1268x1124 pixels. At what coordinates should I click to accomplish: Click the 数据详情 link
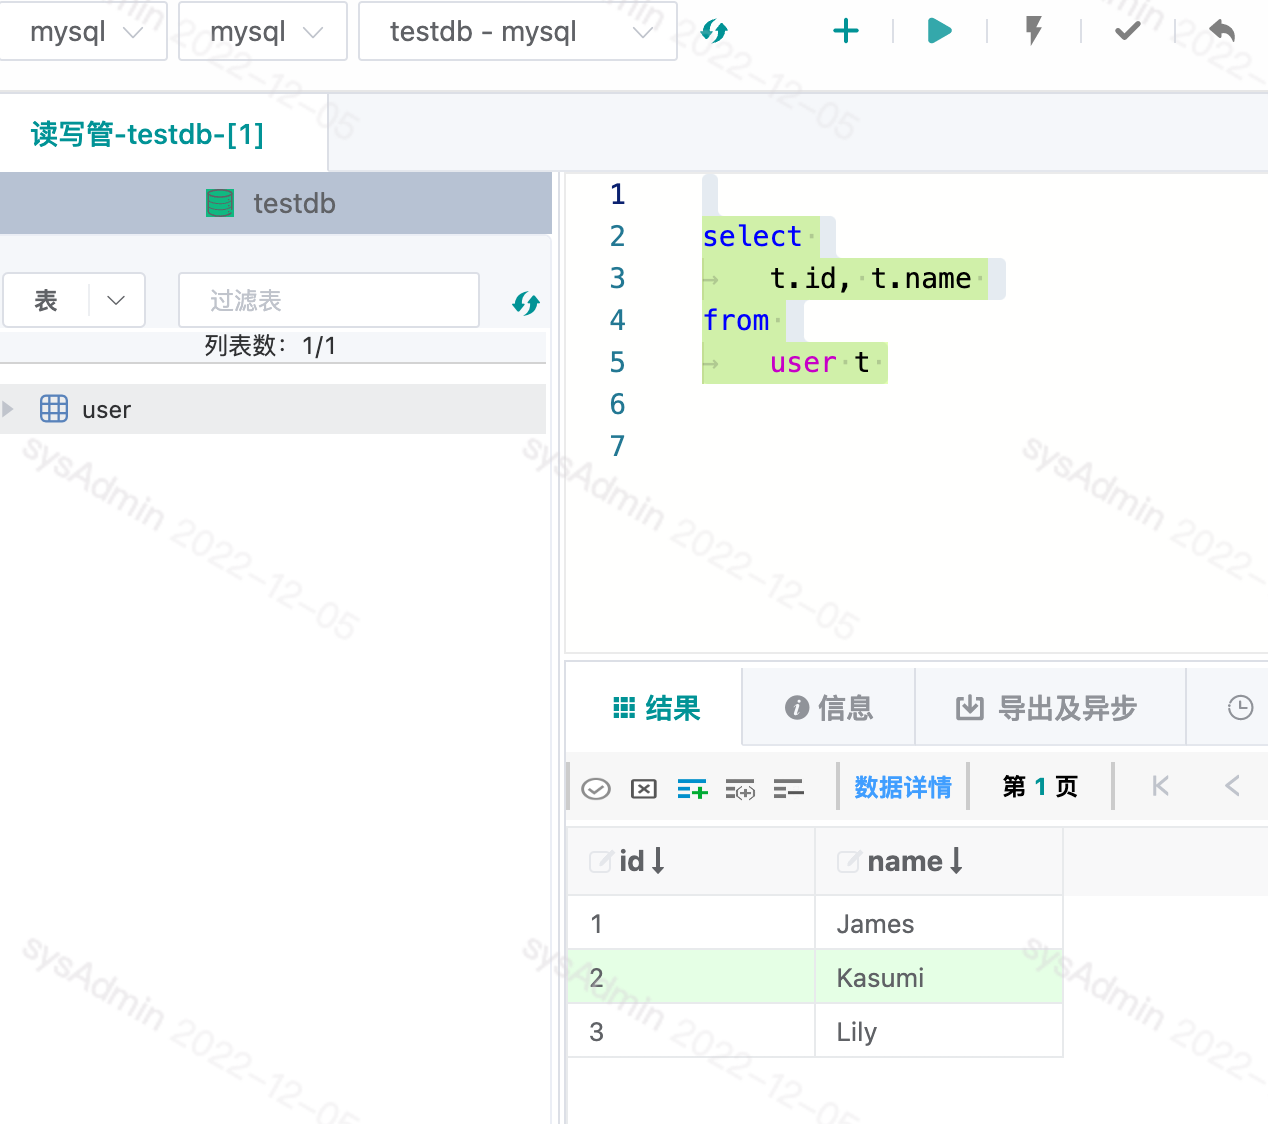click(903, 787)
